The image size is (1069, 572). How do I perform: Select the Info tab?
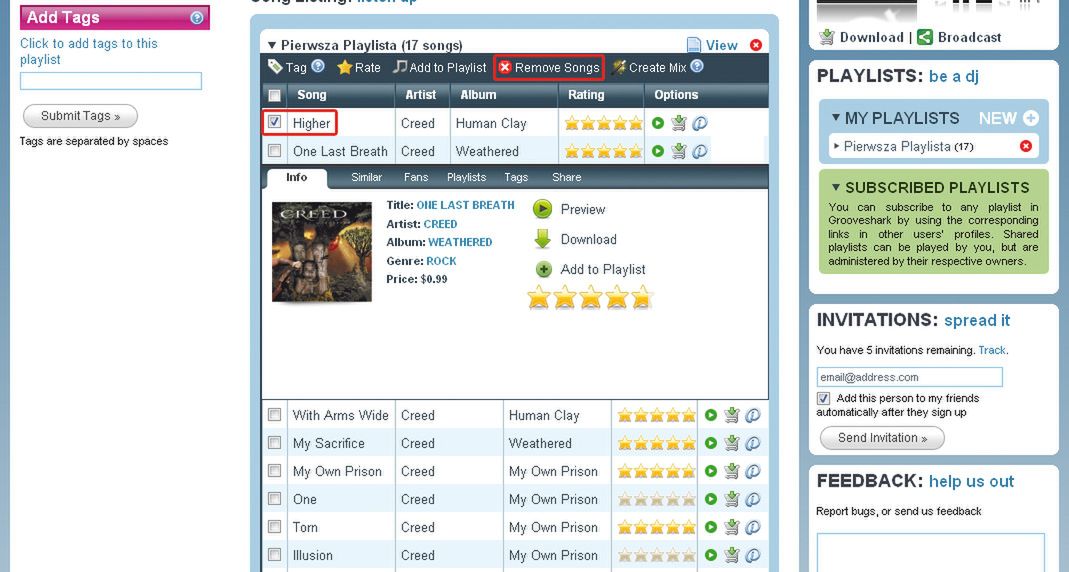coord(297,177)
